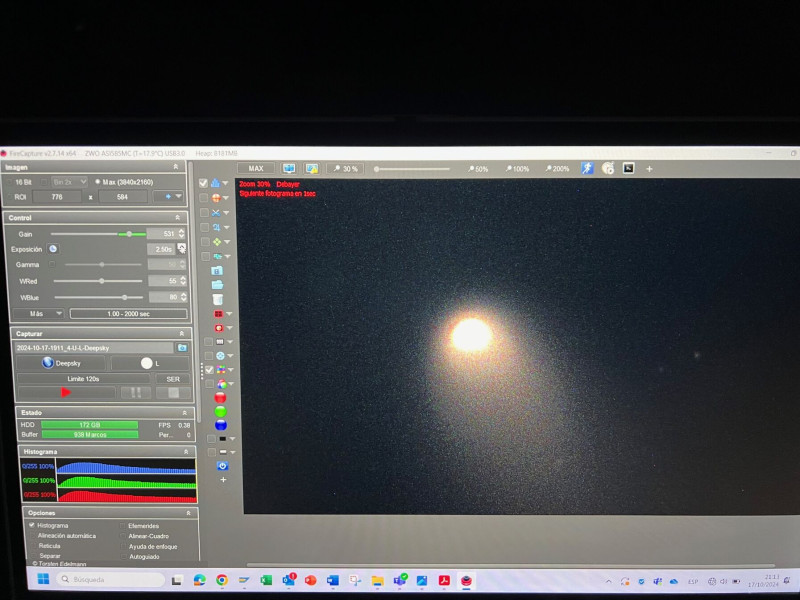800x600 pixels.
Task: Start capture with the red play button
Action: 66,392
